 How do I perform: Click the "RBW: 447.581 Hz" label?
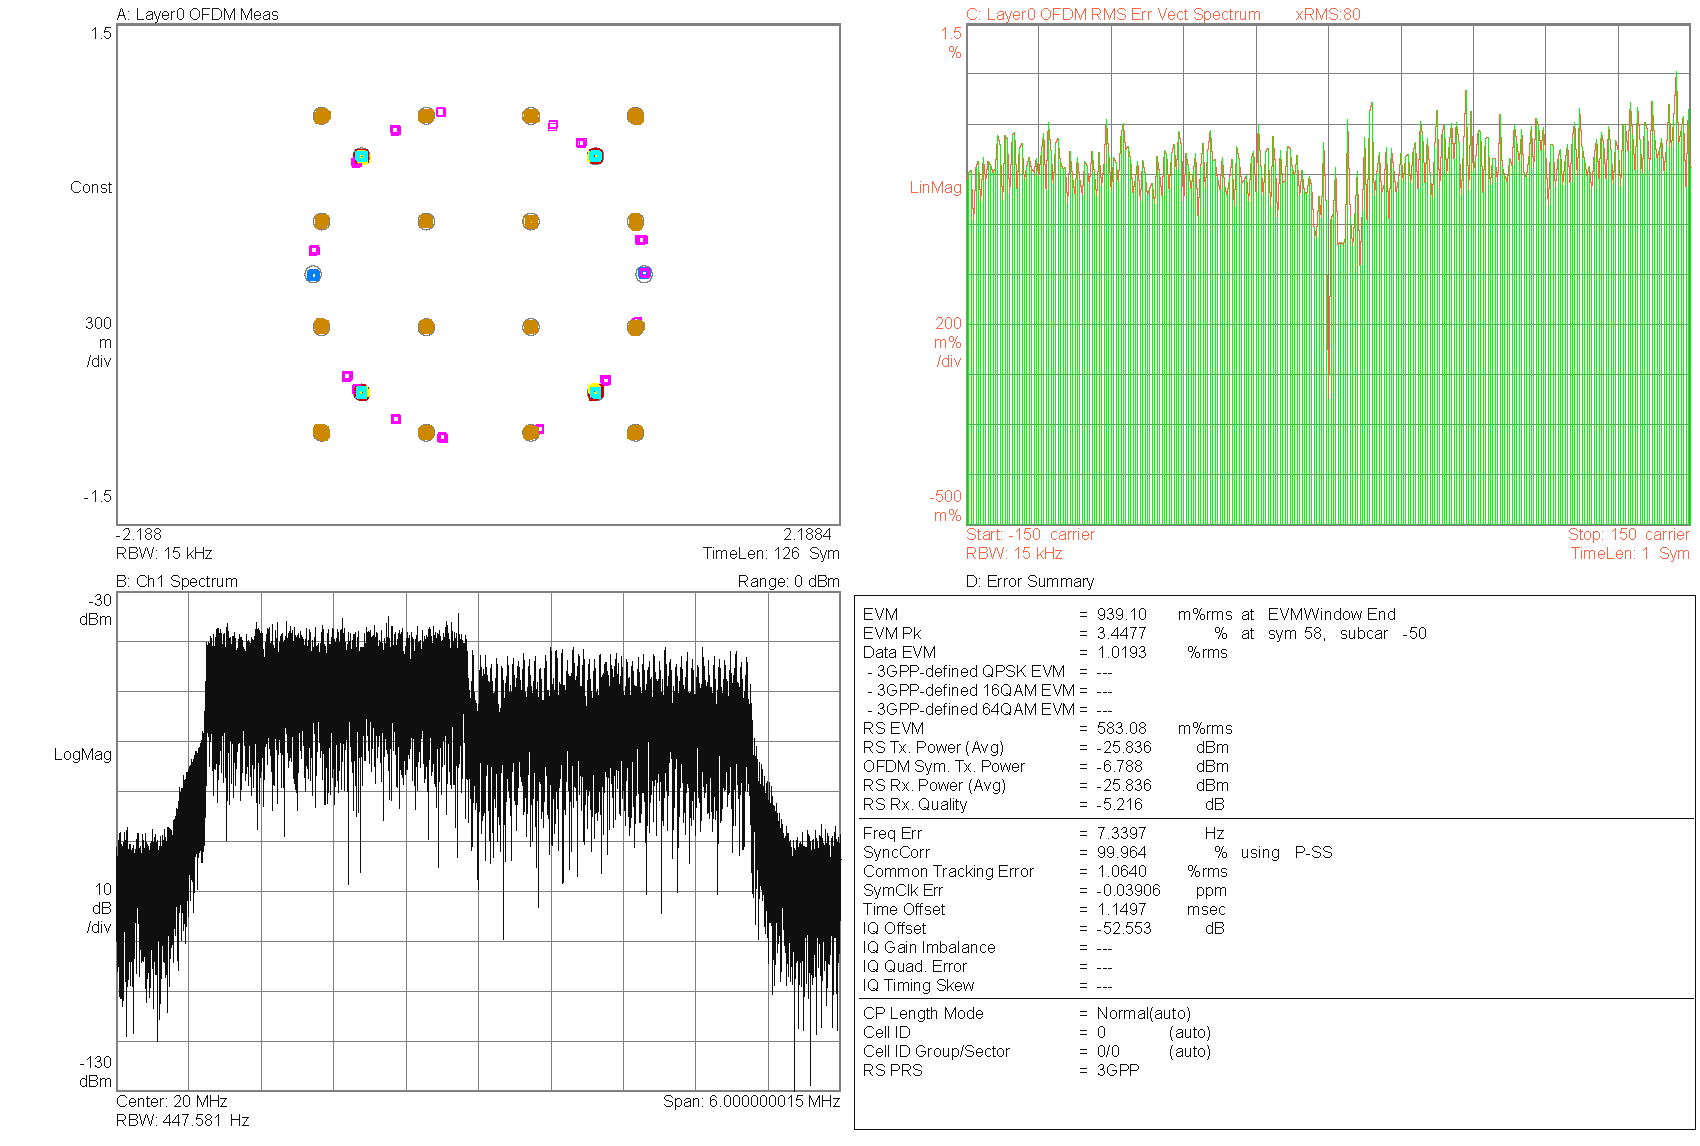click(x=182, y=1120)
